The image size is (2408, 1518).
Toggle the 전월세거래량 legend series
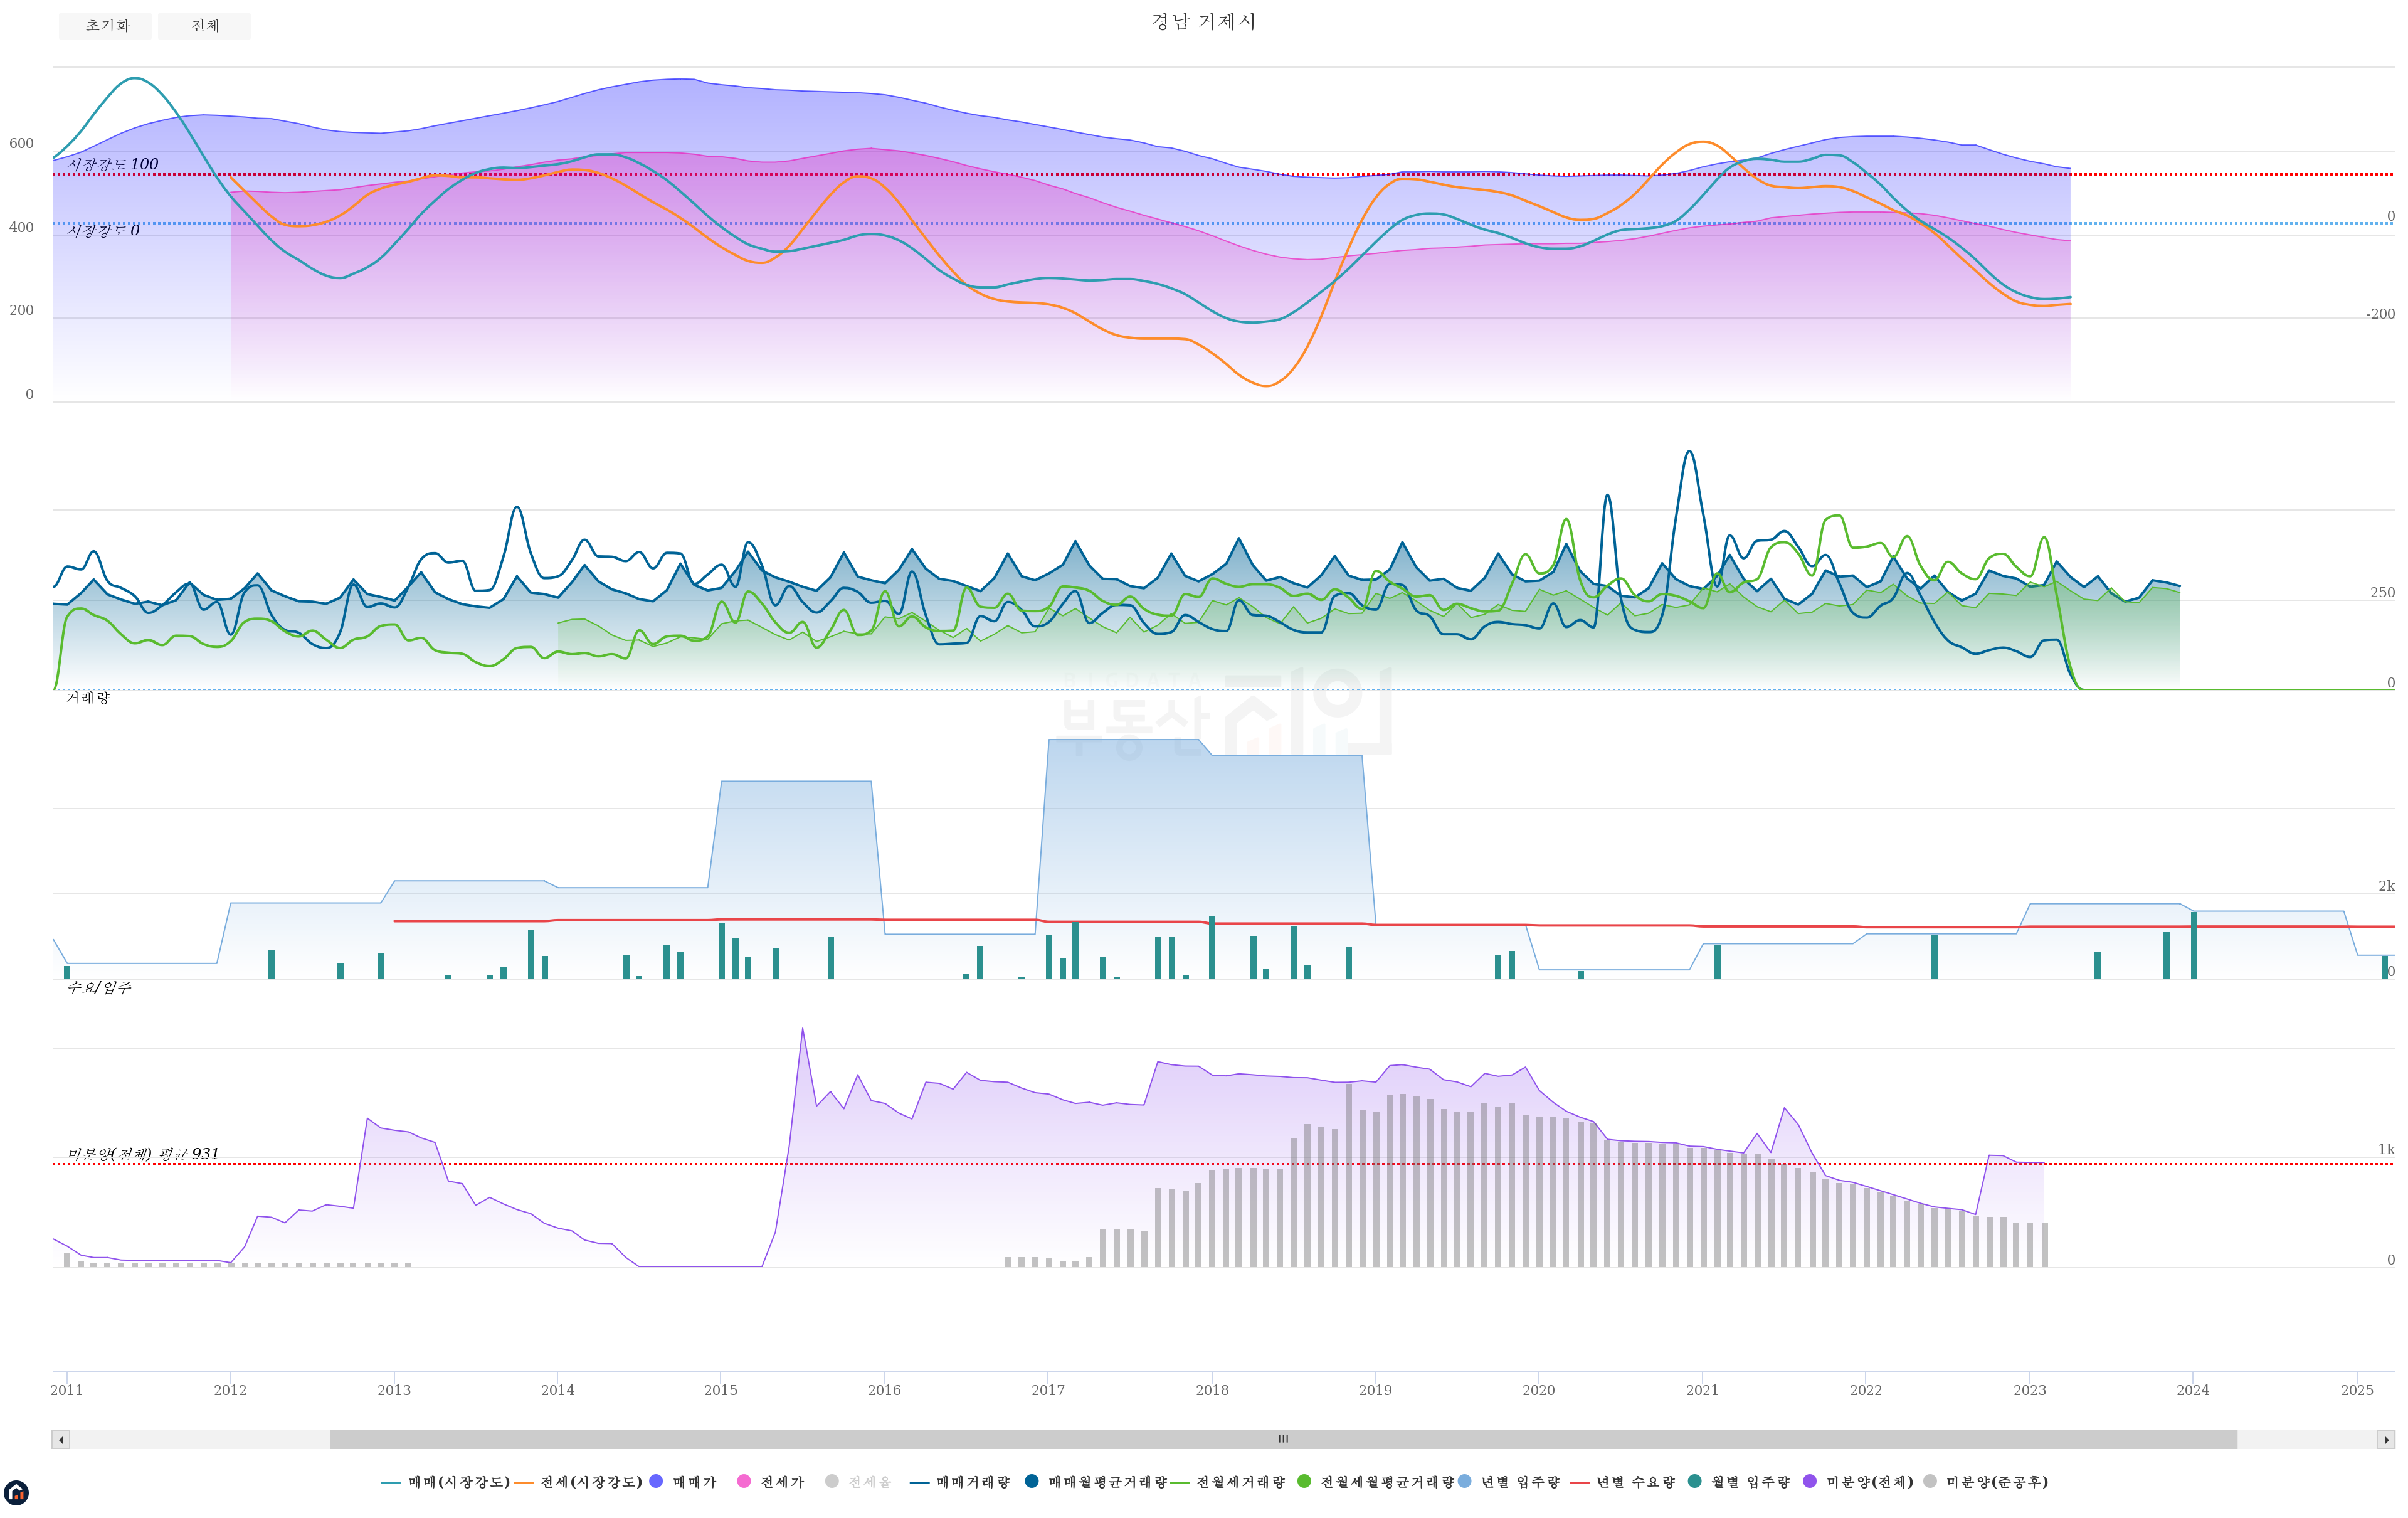pyautogui.click(x=1228, y=1482)
